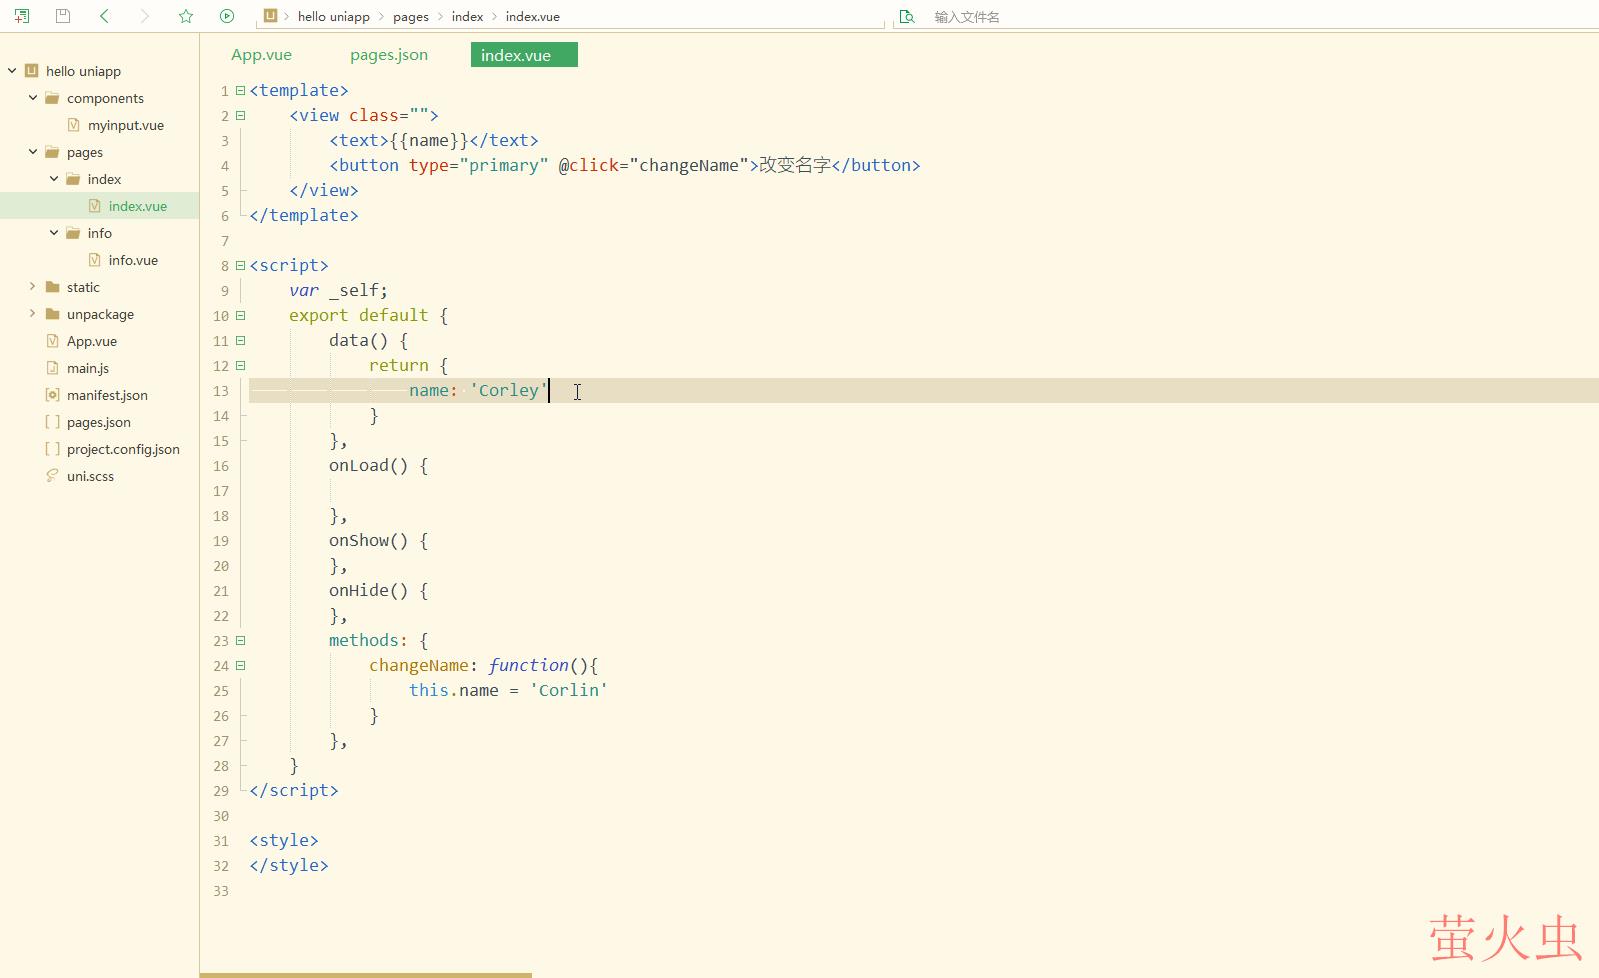Click the 'Corlin' string on line 25
The width and height of the screenshot is (1599, 978).
click(x=568, y=690)
